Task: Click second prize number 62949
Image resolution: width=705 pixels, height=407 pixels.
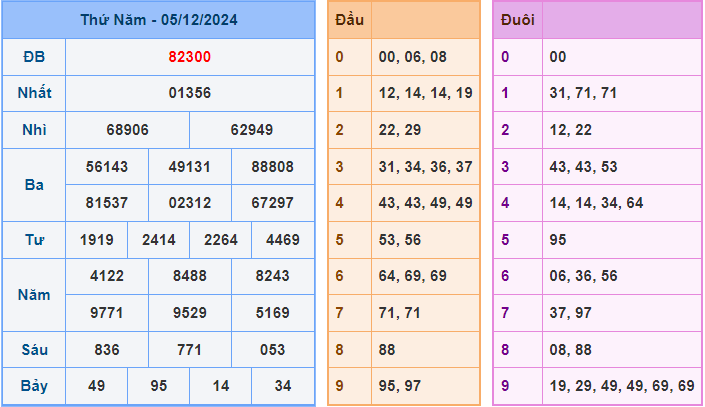Action: coord(251,130)
